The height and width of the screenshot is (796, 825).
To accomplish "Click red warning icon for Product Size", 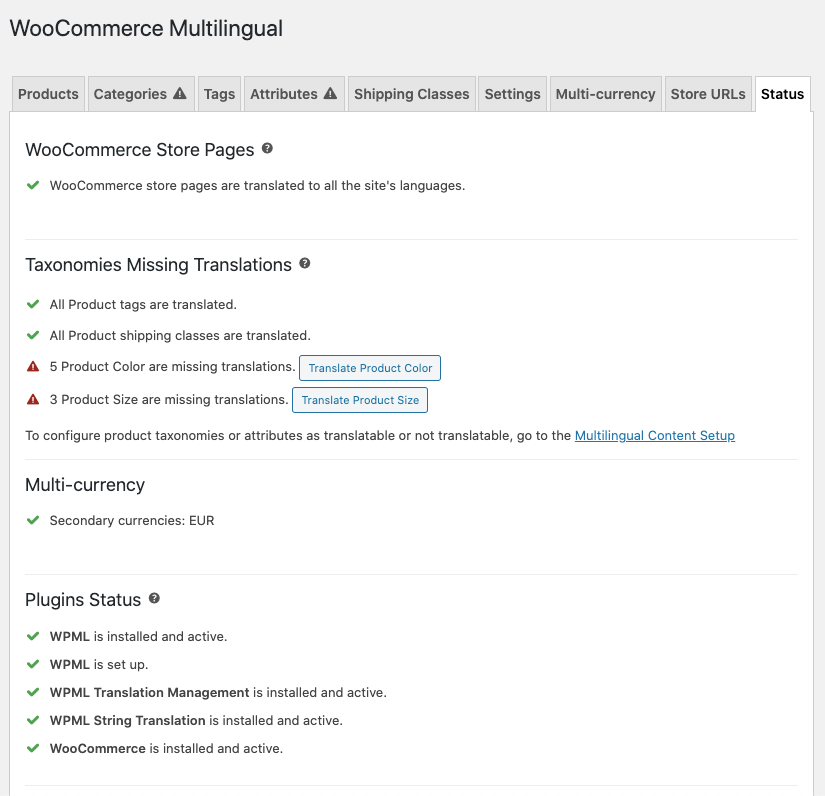I will [x=33, y=399].
